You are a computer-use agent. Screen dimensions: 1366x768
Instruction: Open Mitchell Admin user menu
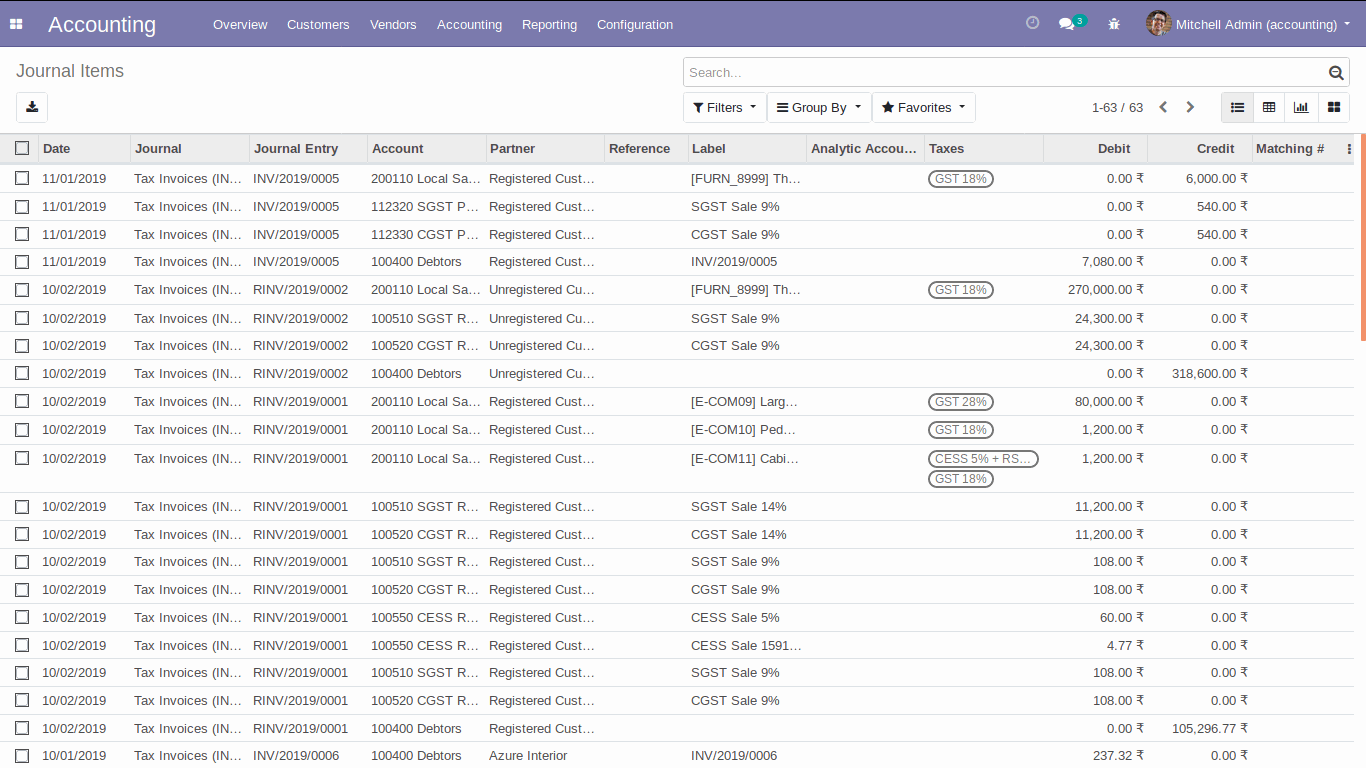tap(1256, 24)
